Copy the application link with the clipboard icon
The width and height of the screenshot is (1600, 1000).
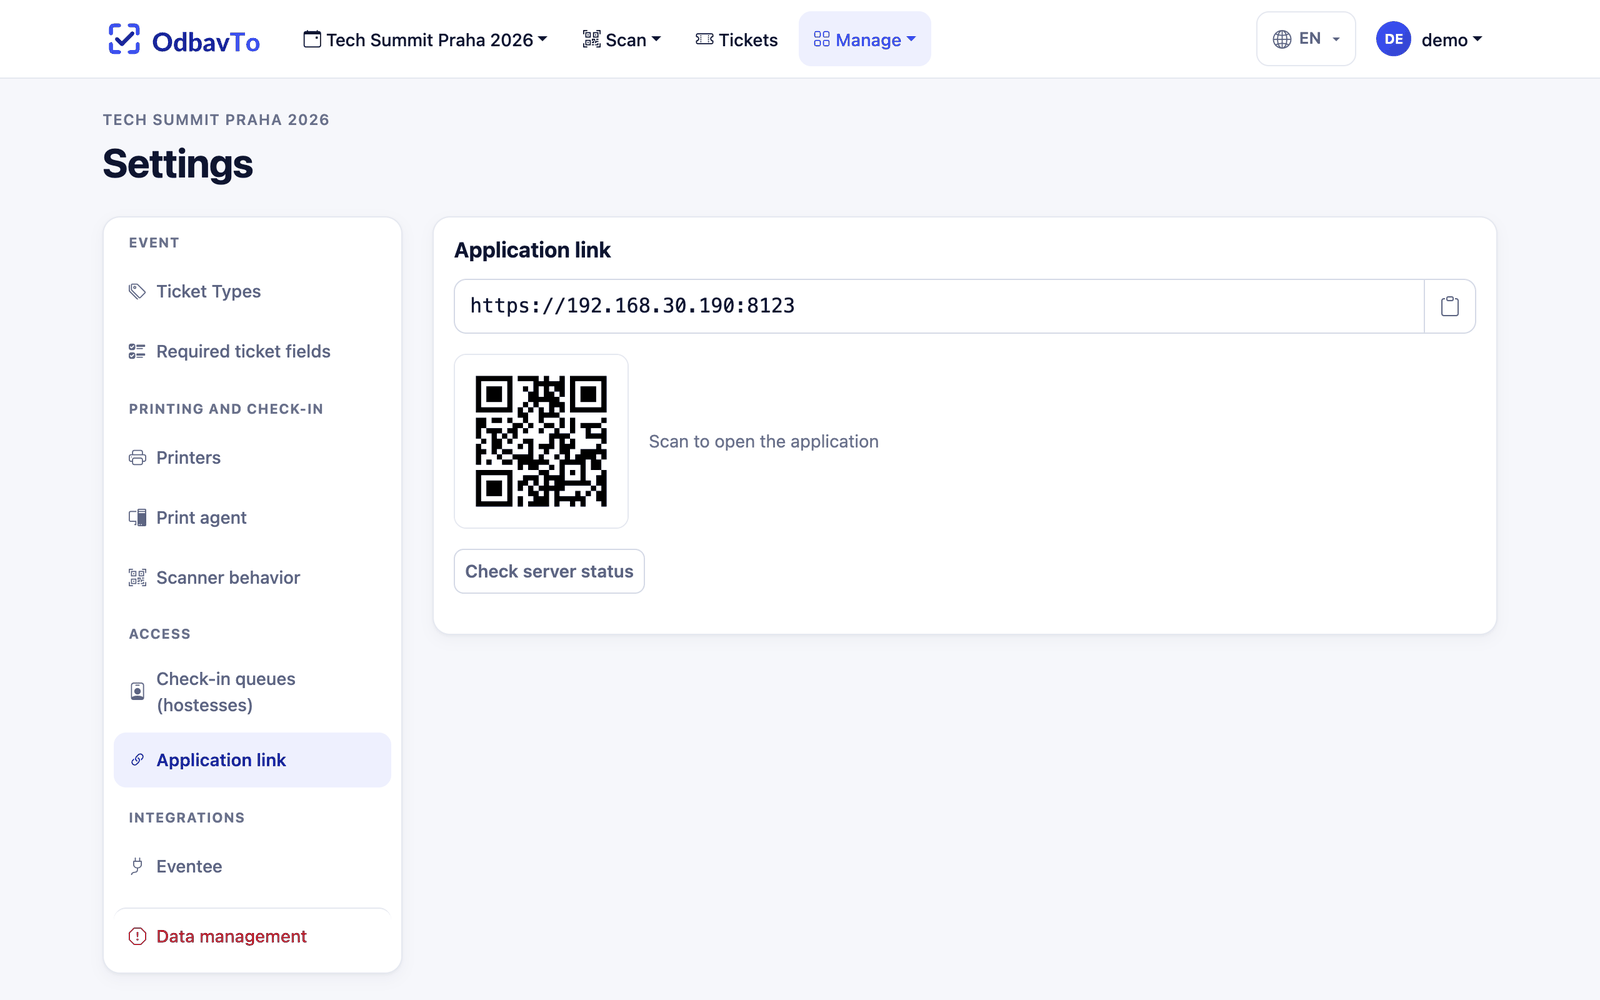[x=1450, y=306]
